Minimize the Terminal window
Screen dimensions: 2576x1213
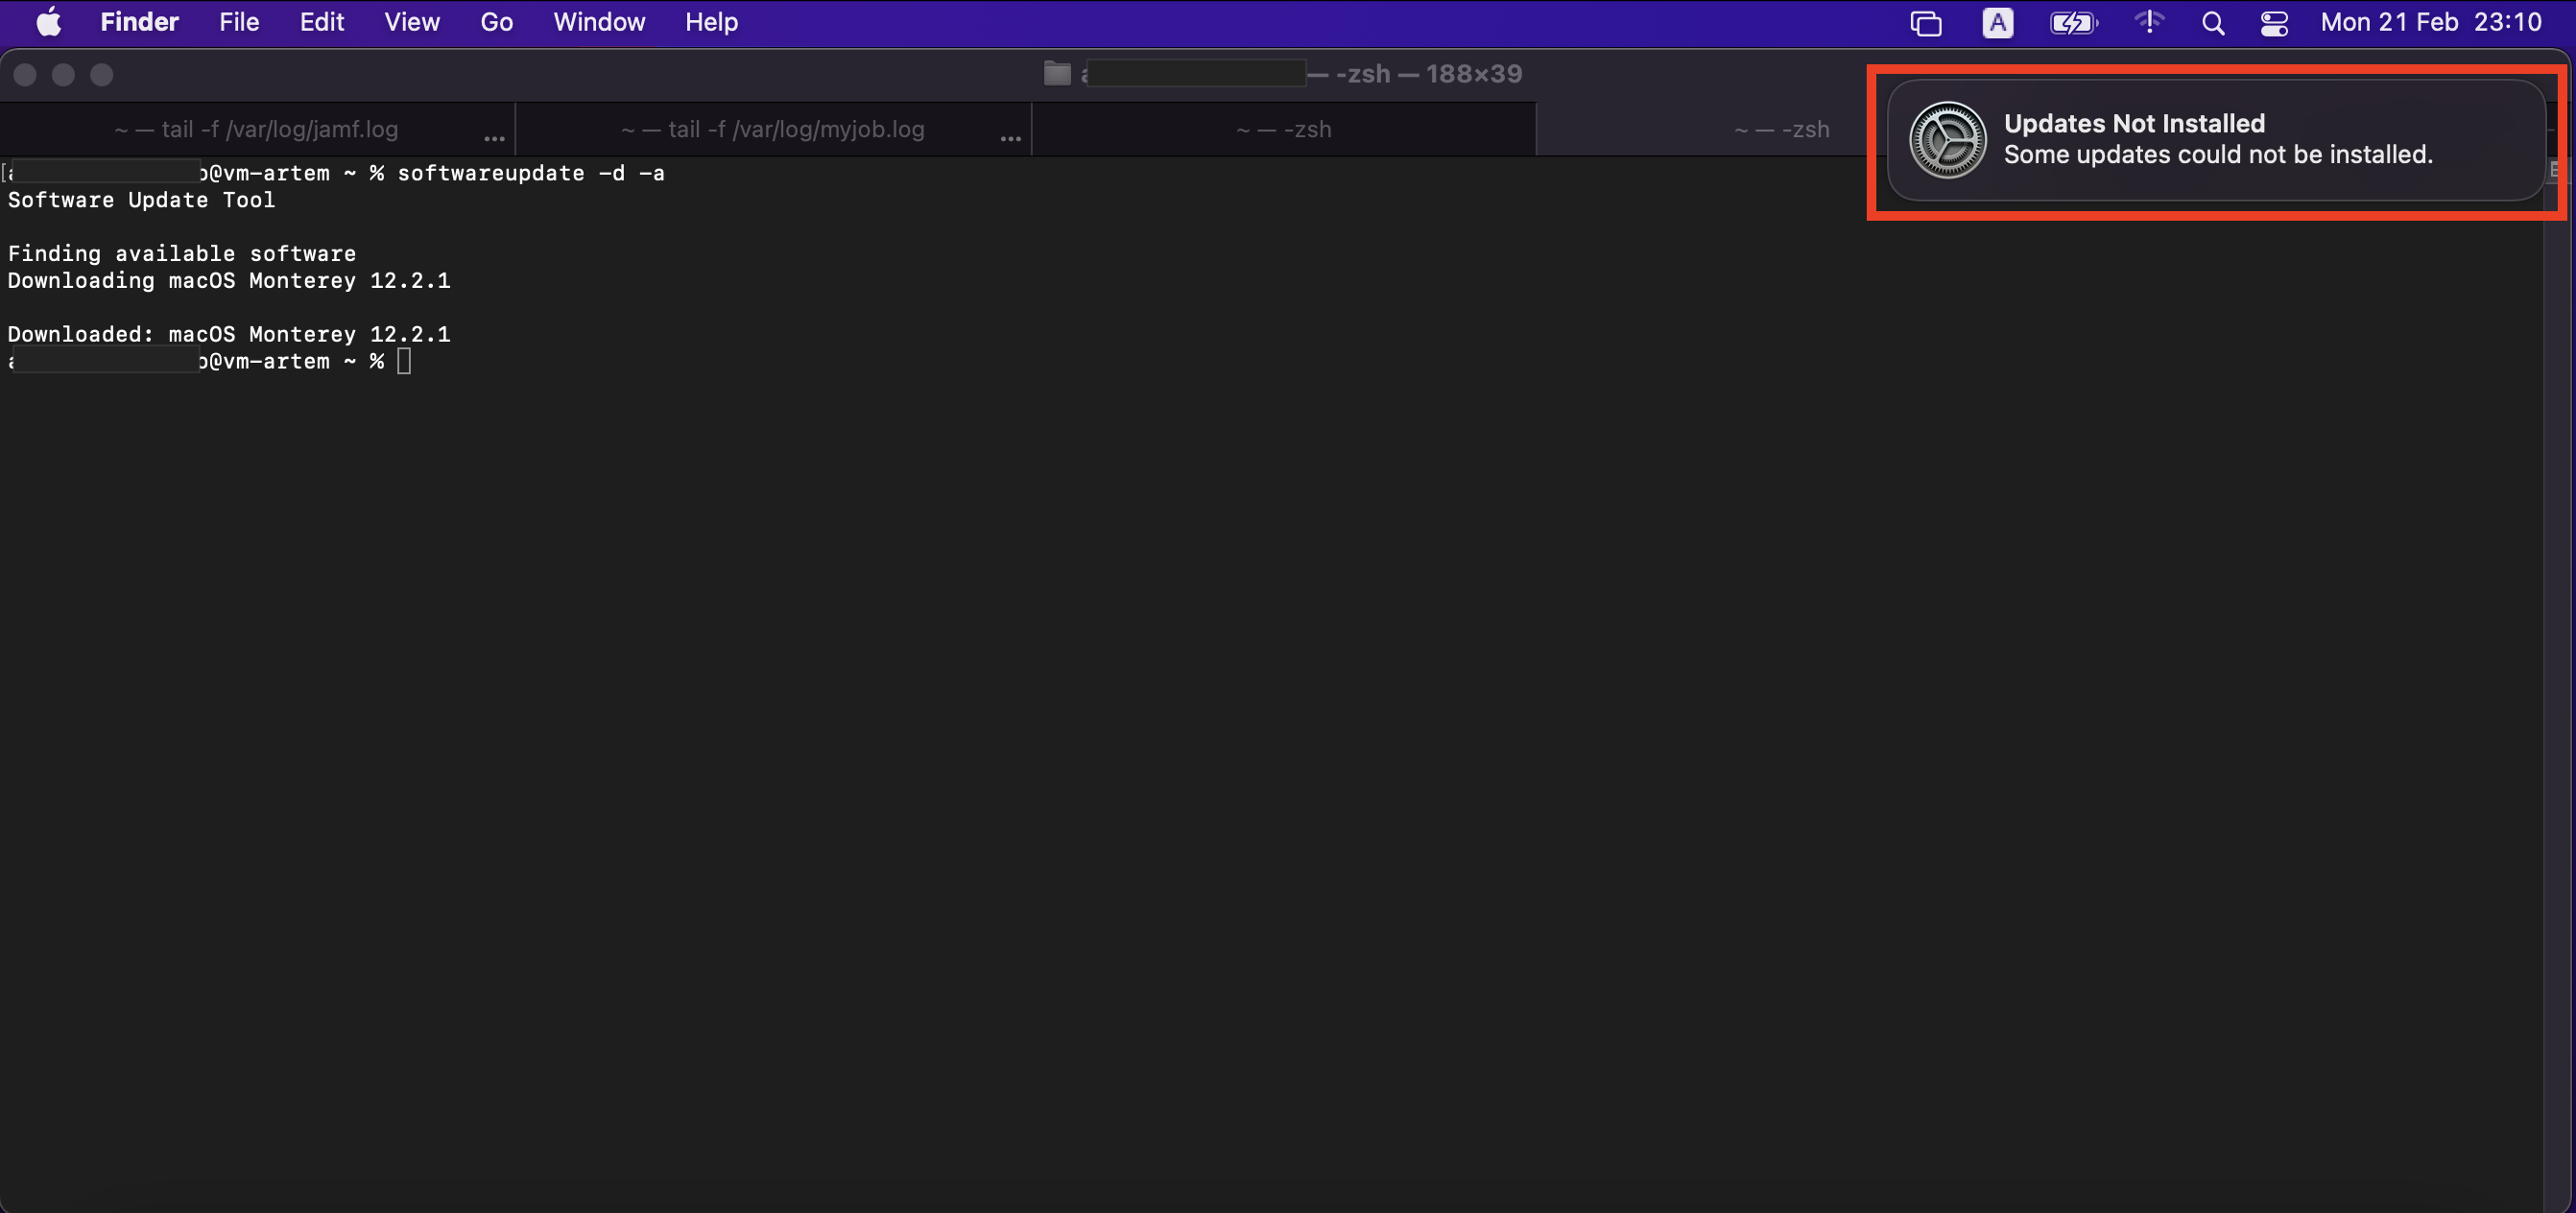pyautogui.click(x=63, y=75)
